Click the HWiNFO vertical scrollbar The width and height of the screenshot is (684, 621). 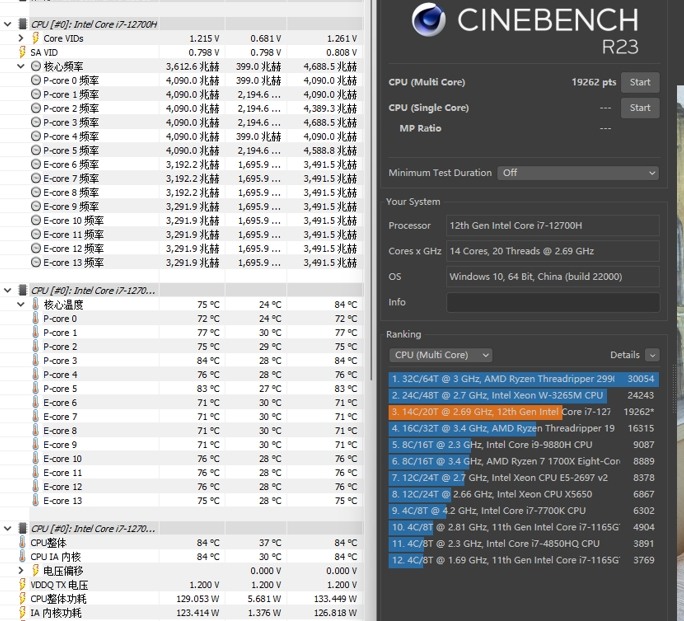point(371,191)
